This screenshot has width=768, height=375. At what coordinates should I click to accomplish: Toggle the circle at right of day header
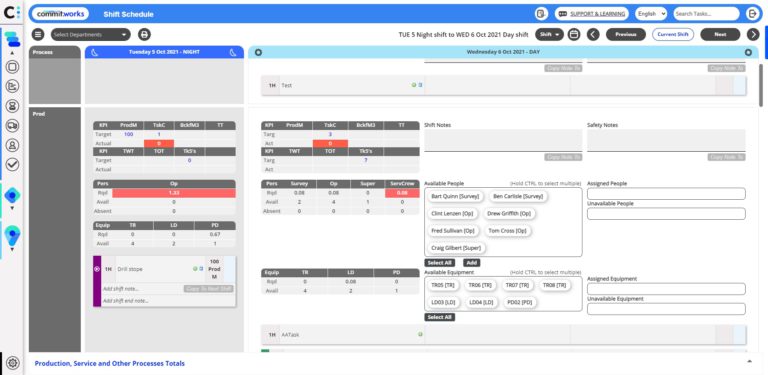(748, 52)
